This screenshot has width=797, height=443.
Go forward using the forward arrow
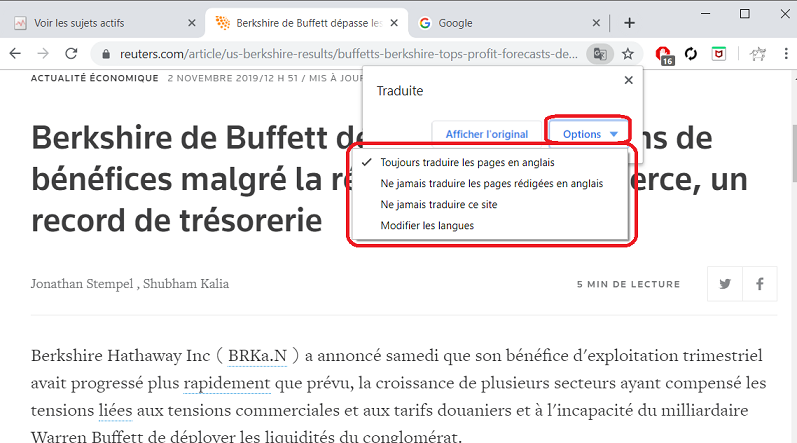point(43,53)
